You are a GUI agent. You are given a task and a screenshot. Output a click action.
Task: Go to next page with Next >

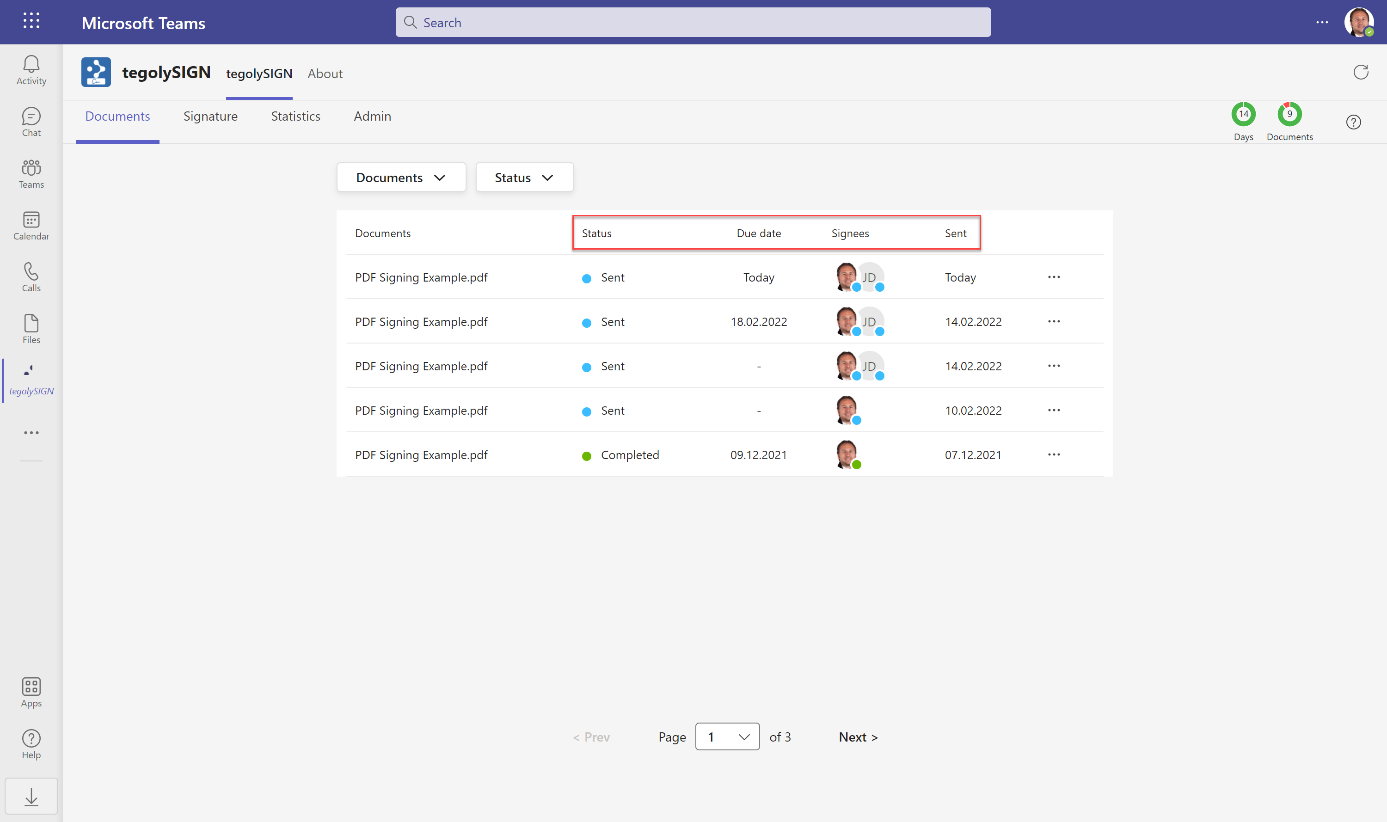[x=858, y=737]
